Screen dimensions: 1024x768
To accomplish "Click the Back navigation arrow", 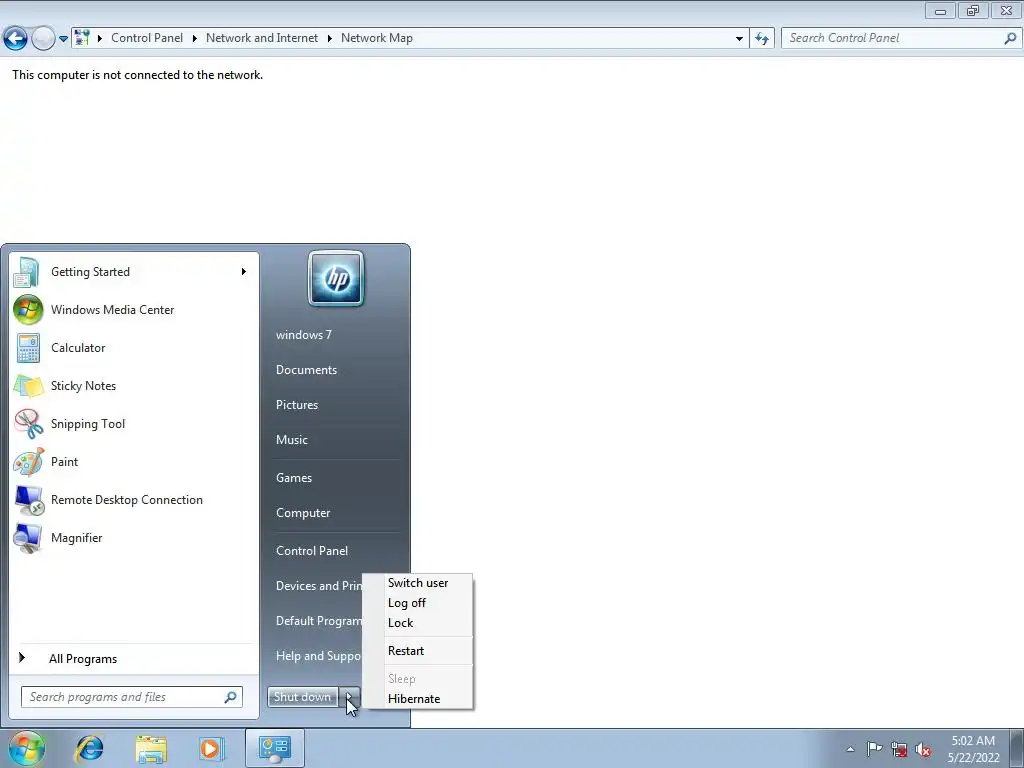I will pyautogui.click(x=16, y=39).
